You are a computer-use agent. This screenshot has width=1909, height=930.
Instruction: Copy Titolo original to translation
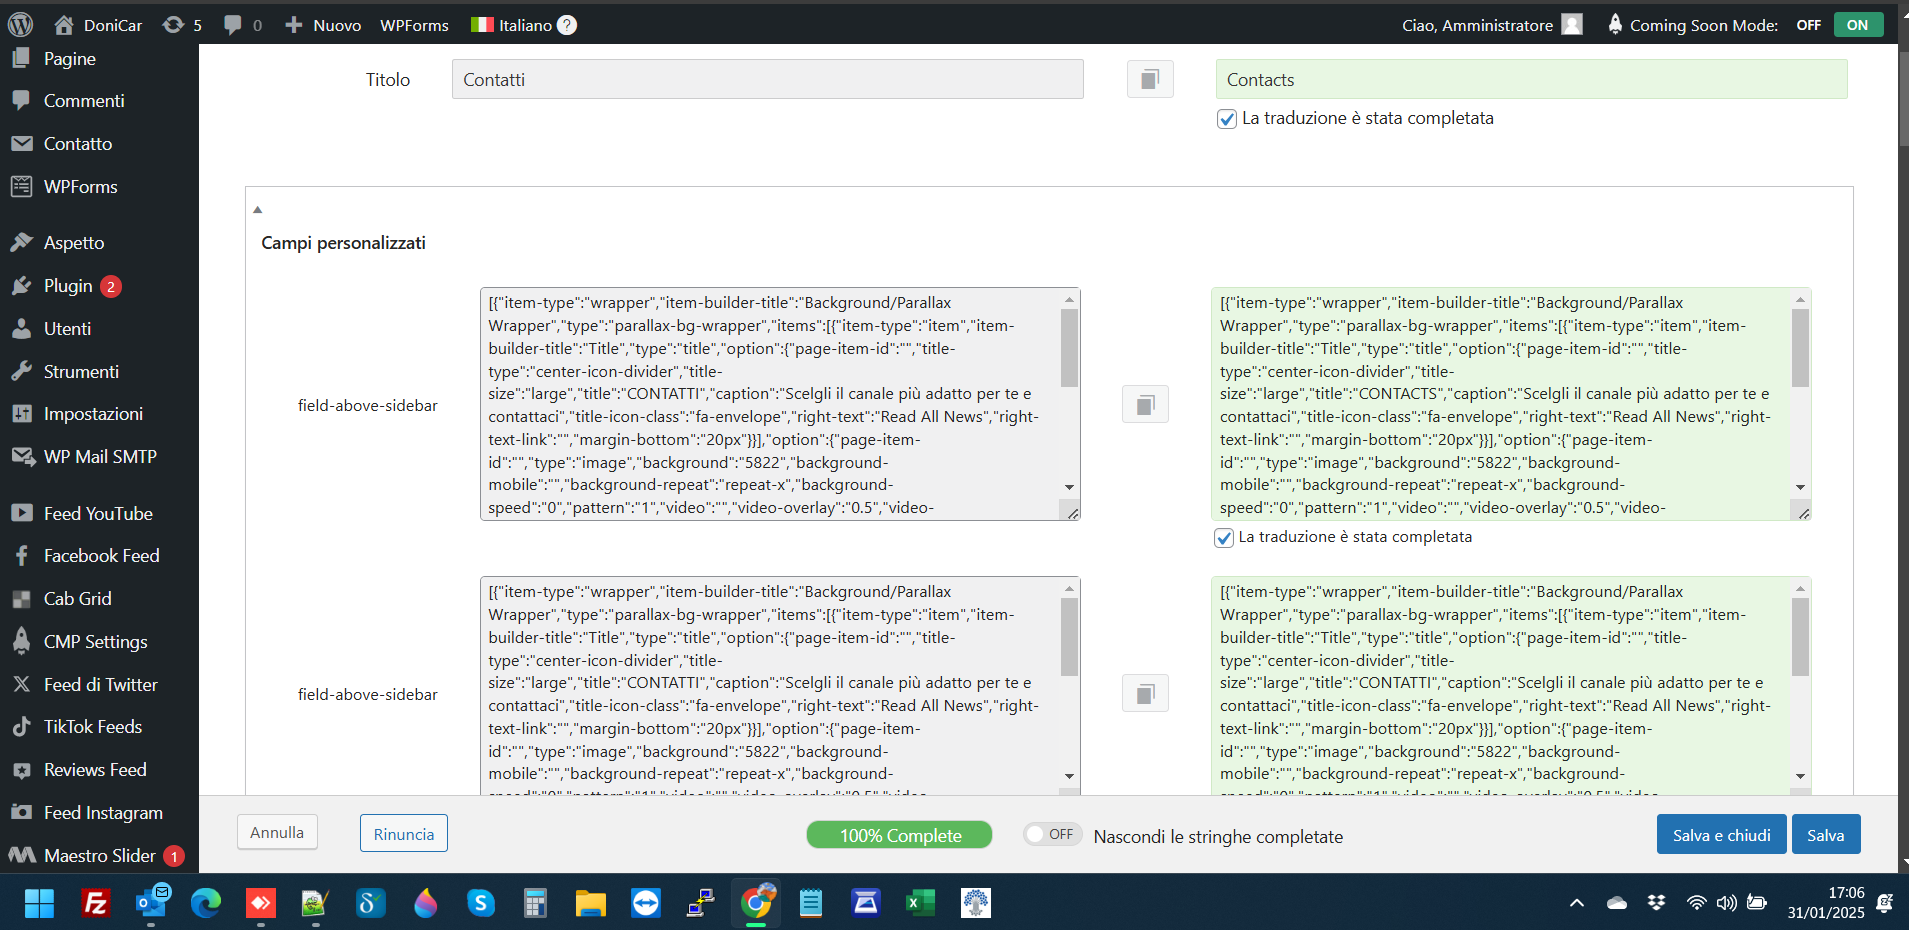1150,79
